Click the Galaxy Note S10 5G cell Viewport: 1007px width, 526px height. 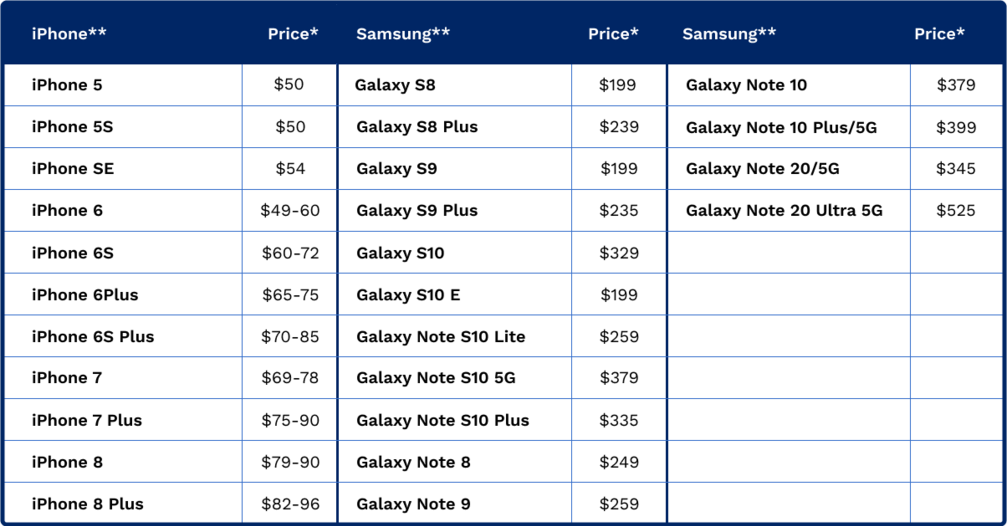436,378
